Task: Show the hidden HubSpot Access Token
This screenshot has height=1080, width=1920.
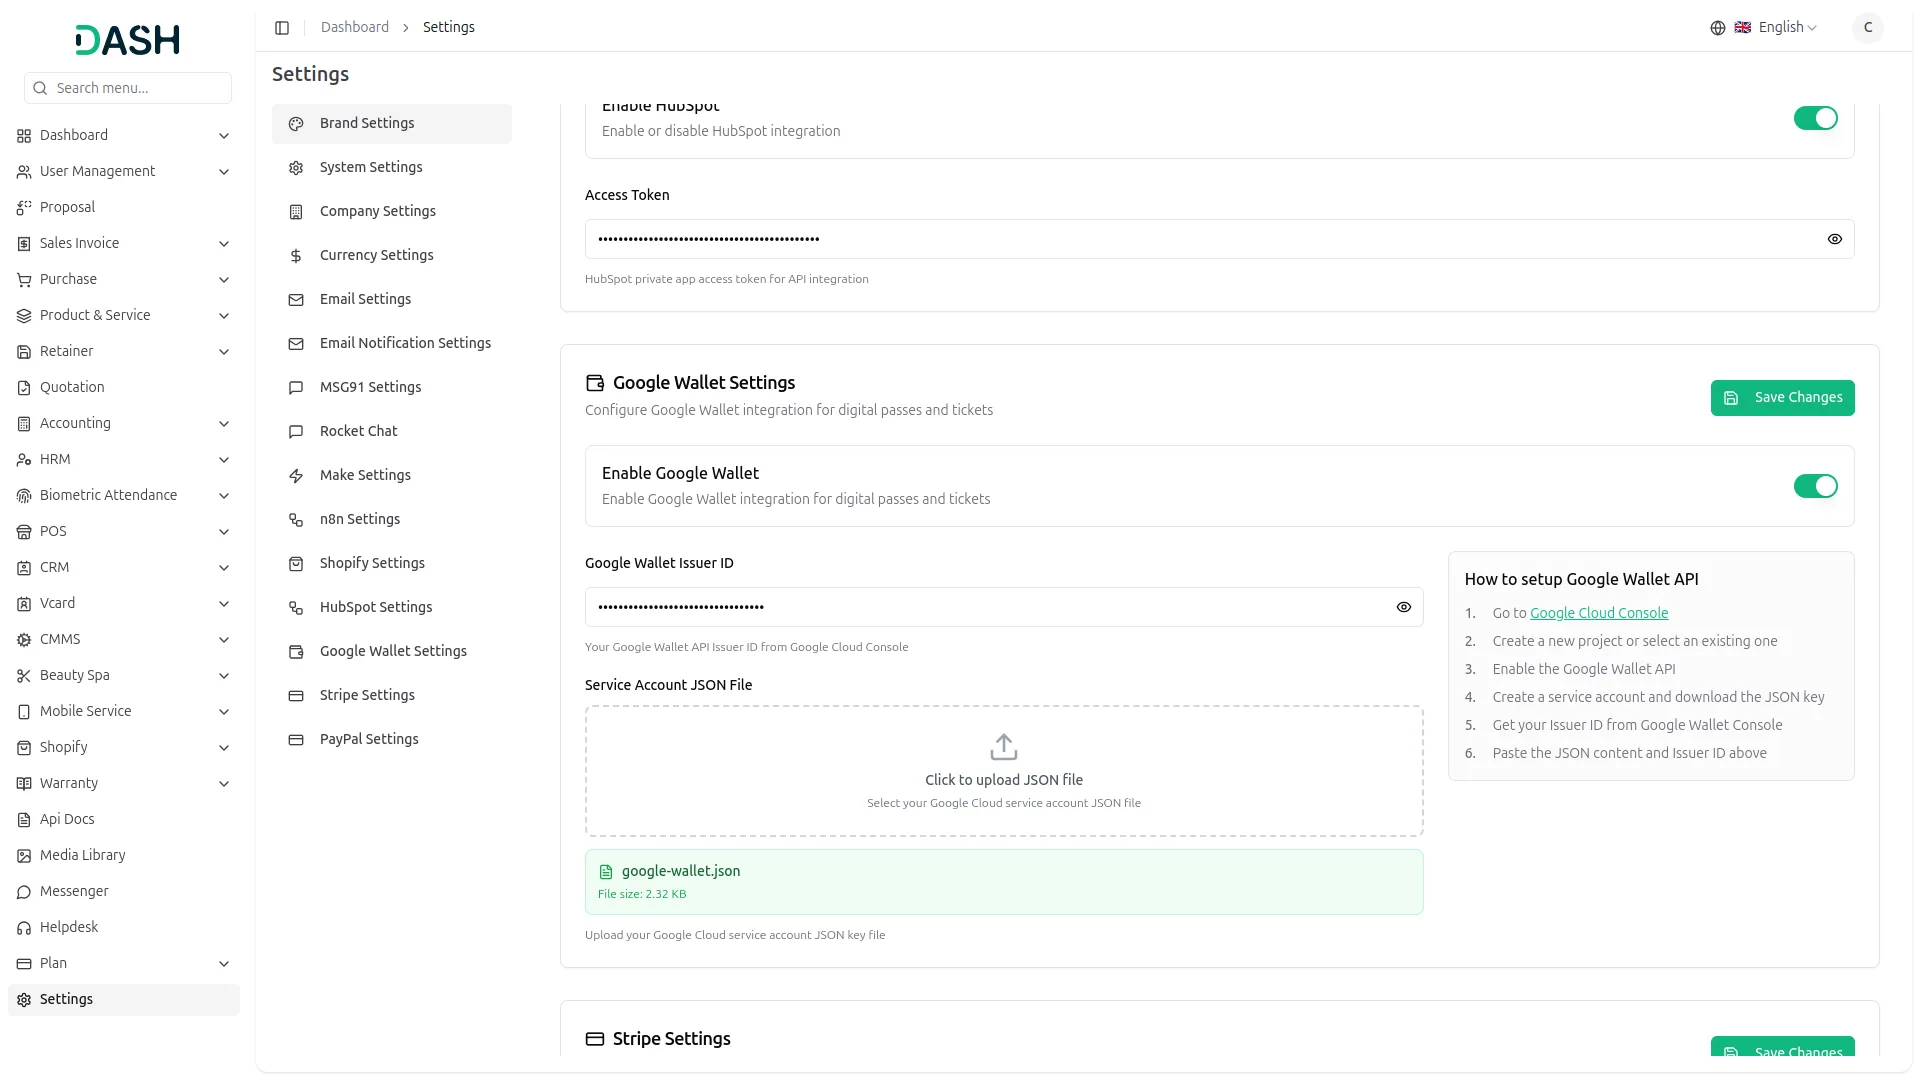Action: [1834, 239]
